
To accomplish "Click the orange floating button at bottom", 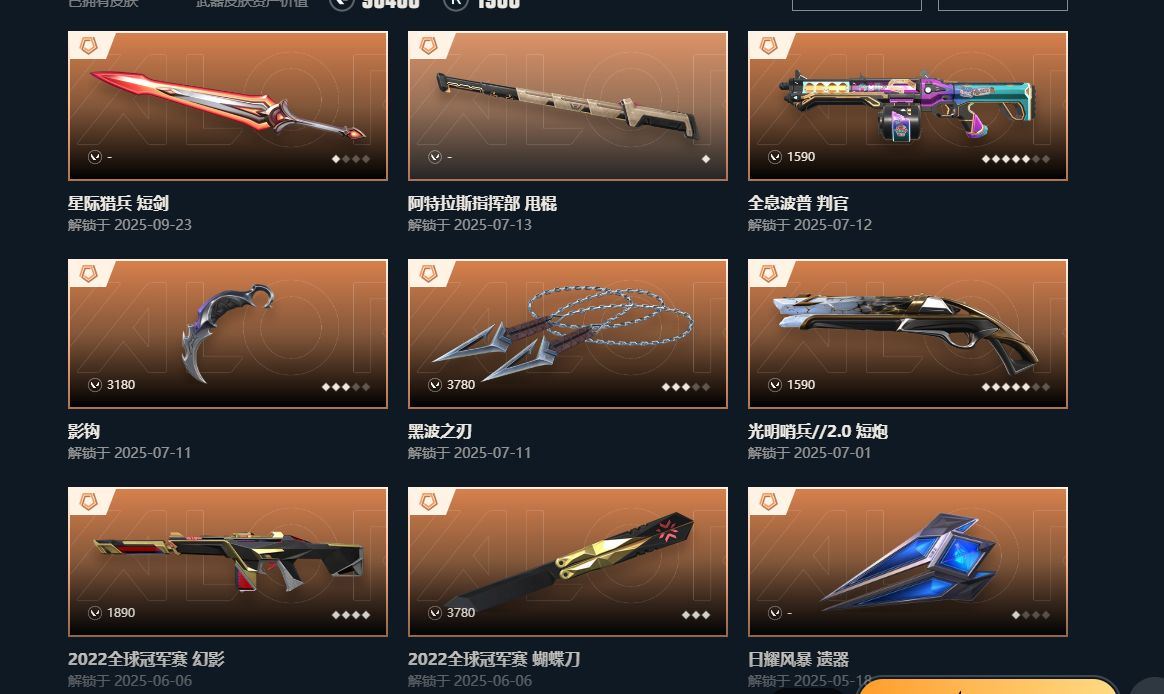I will pyautogui.click(x=987, y=685).
